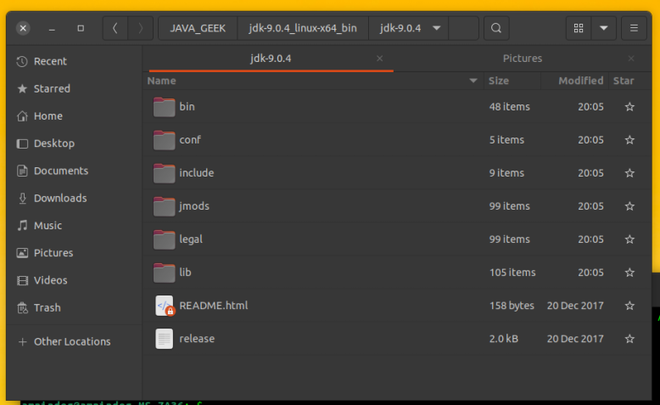Open jdk-9.0.4 path dropdown arrow
The image size is (660, 405).
pos(436,28)
